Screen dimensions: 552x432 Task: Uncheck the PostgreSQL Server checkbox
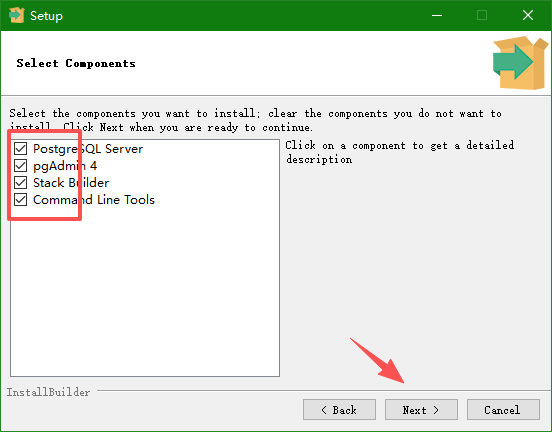coord(20,149)
